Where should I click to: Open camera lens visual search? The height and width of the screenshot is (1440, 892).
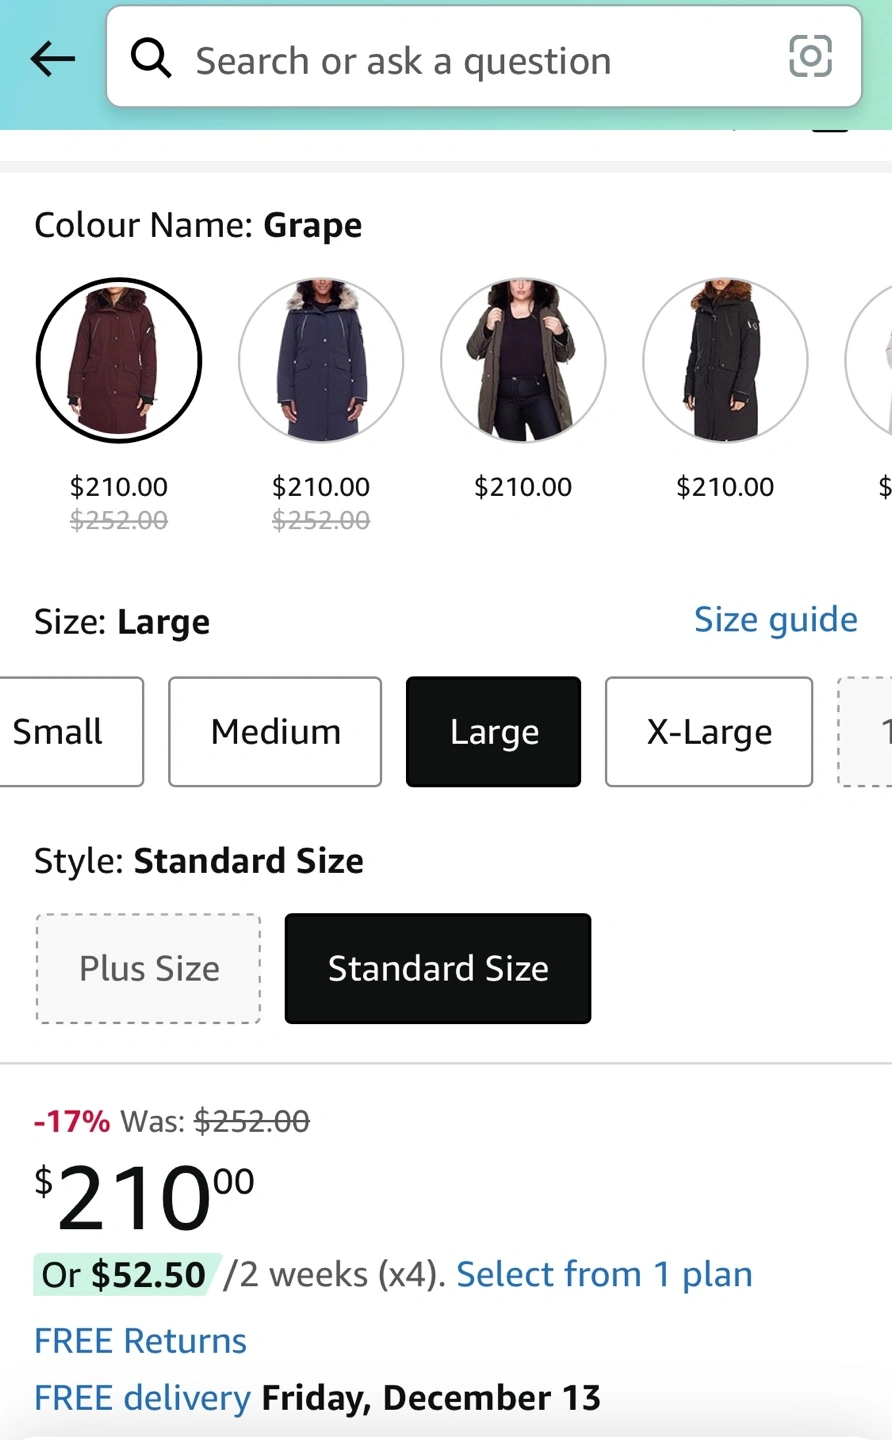click(x=810, y=57)
